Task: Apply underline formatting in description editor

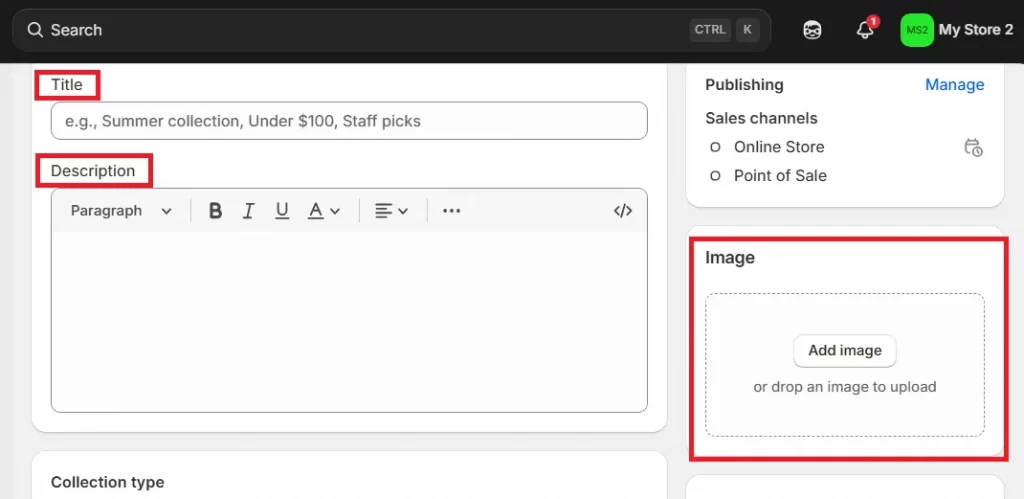Action: click(x=282, y=211)
